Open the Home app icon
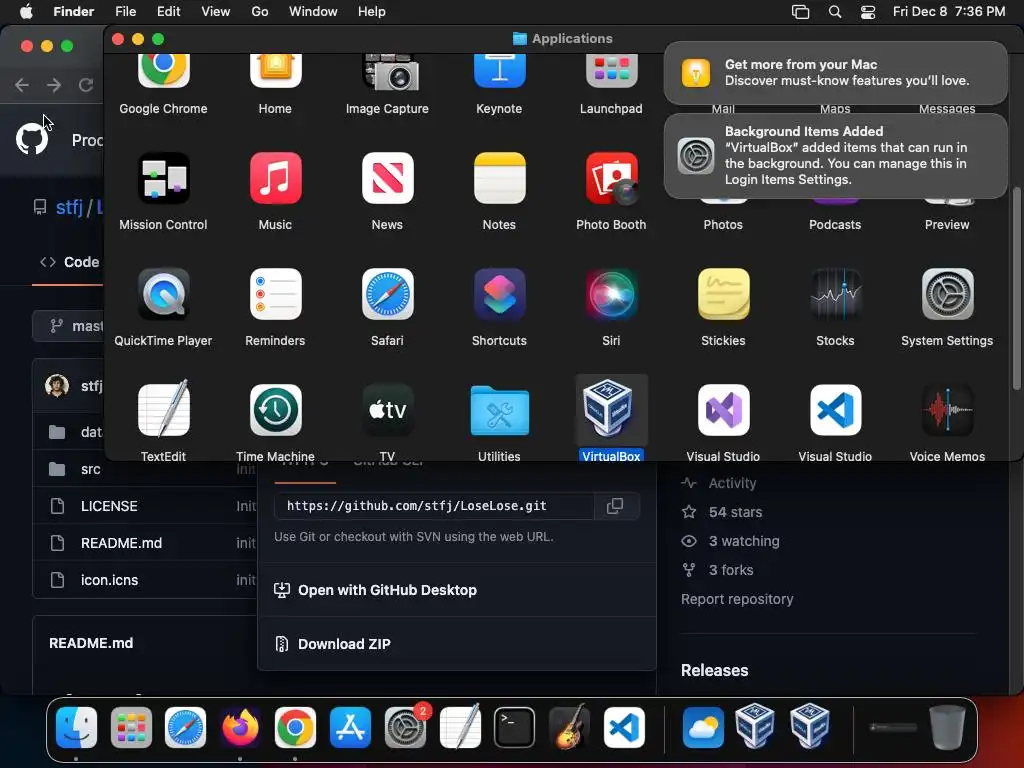Image resolution: width=1024 pixels, height=768 pixels. pos(275,71)
